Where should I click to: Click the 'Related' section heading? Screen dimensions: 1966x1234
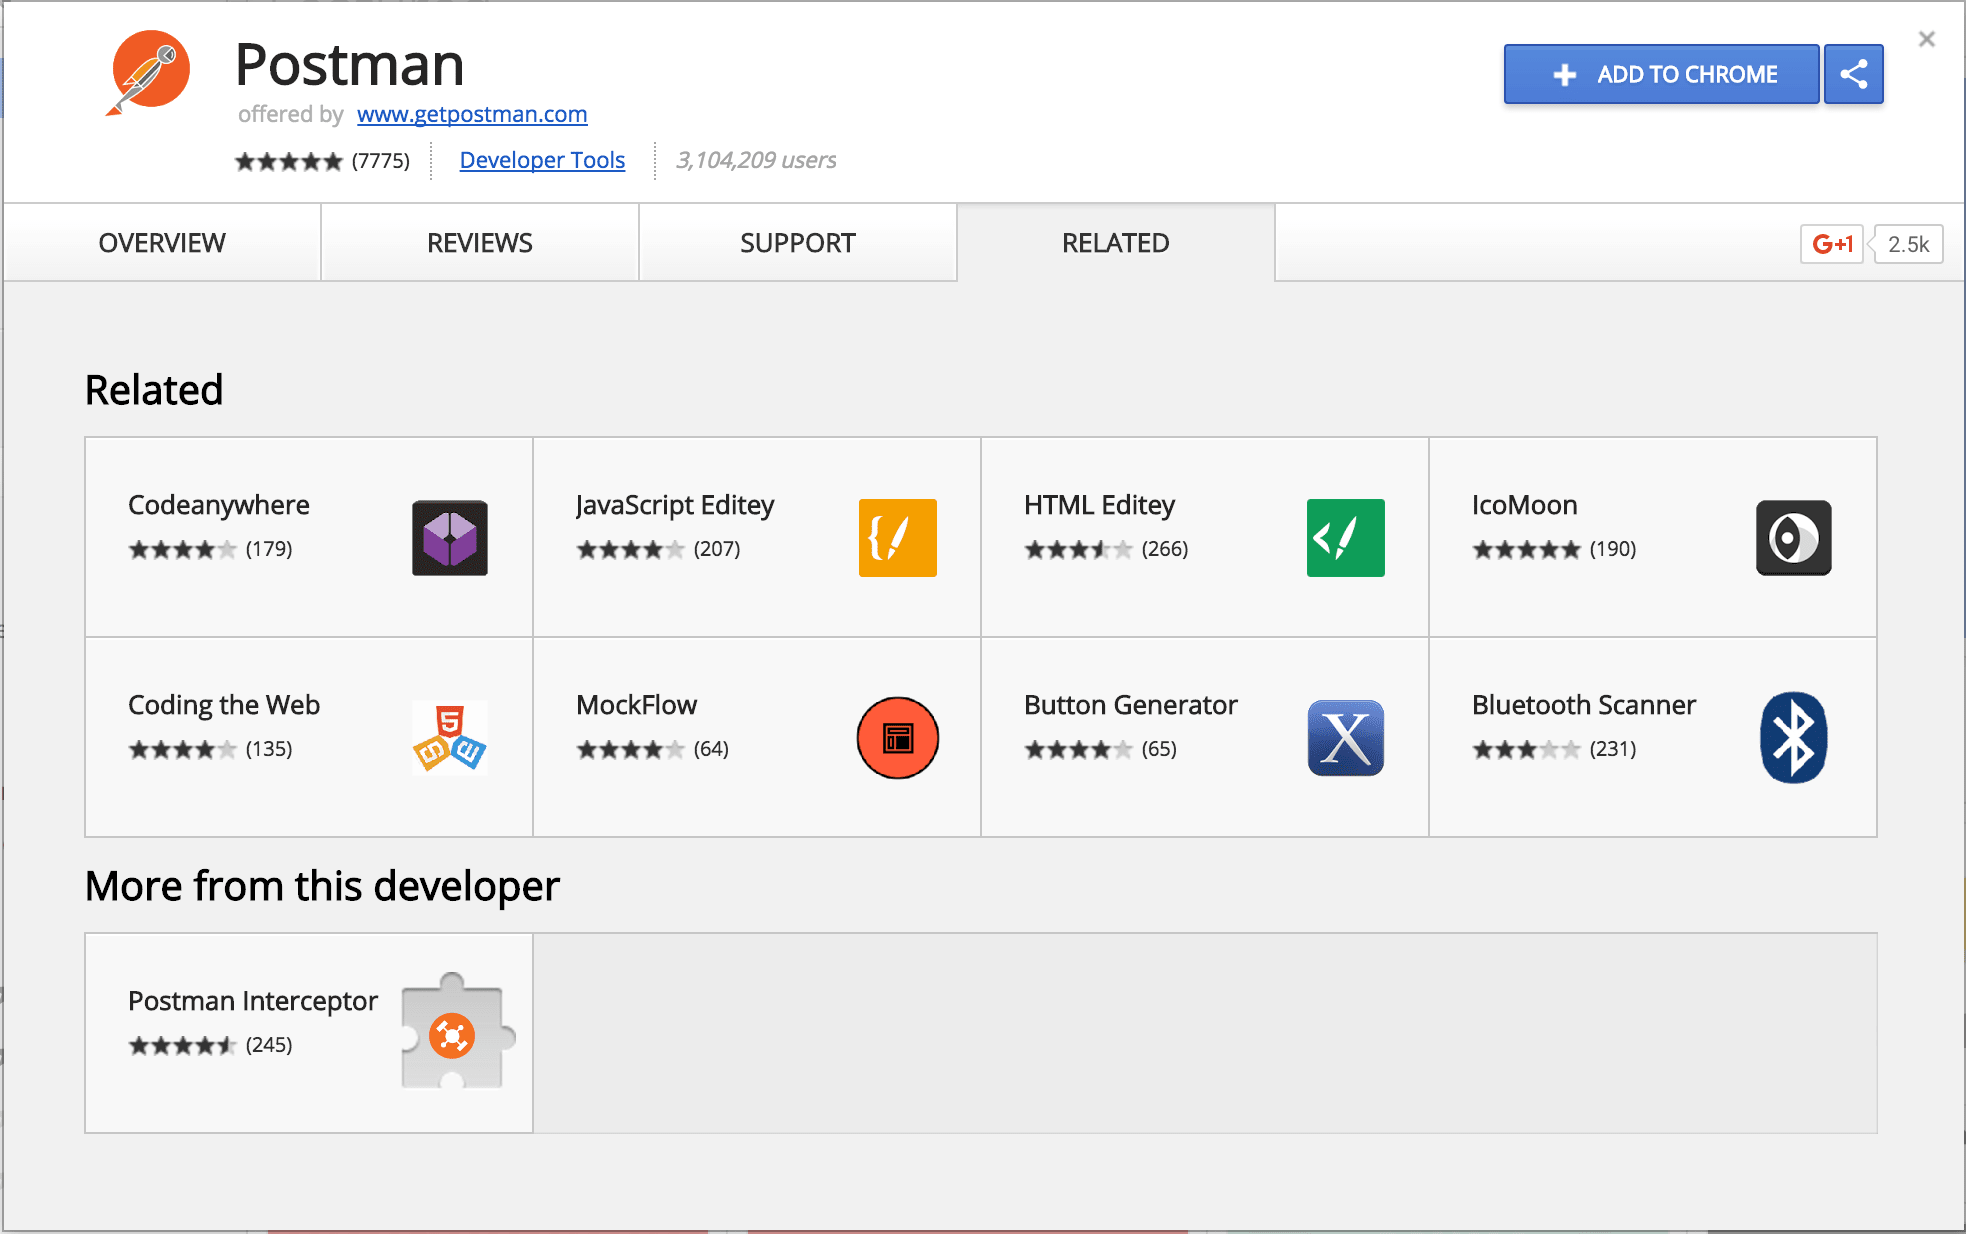(154, 390)
